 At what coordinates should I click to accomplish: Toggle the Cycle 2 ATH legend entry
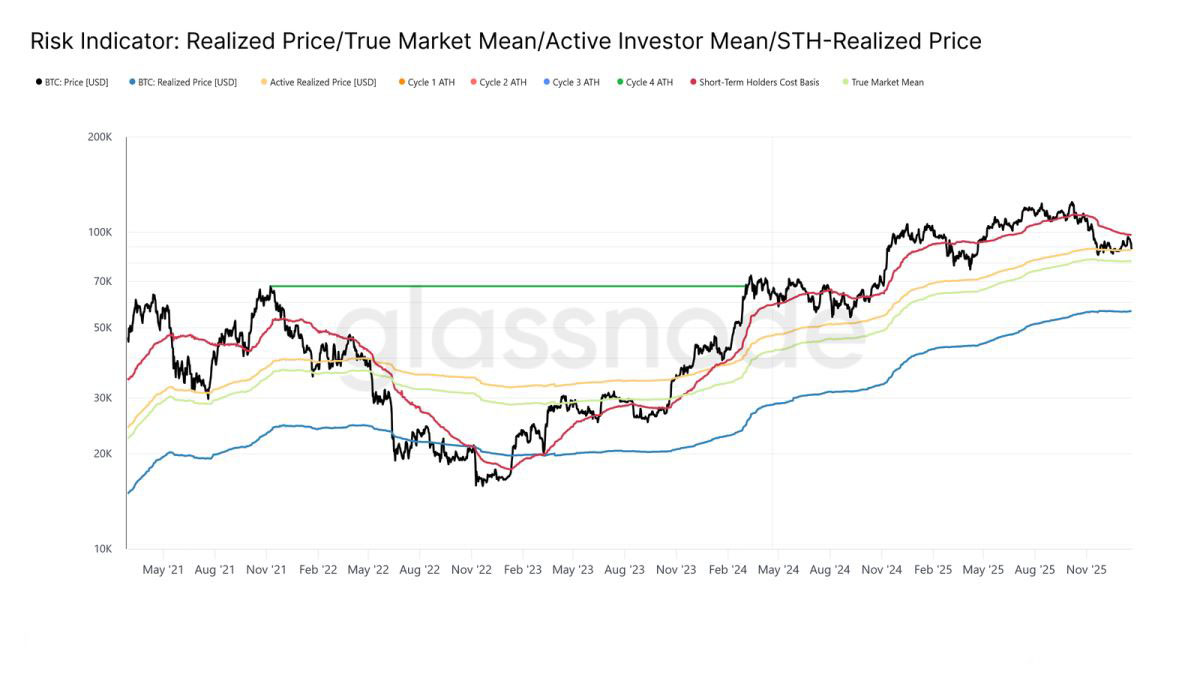[x=498, y=82]
